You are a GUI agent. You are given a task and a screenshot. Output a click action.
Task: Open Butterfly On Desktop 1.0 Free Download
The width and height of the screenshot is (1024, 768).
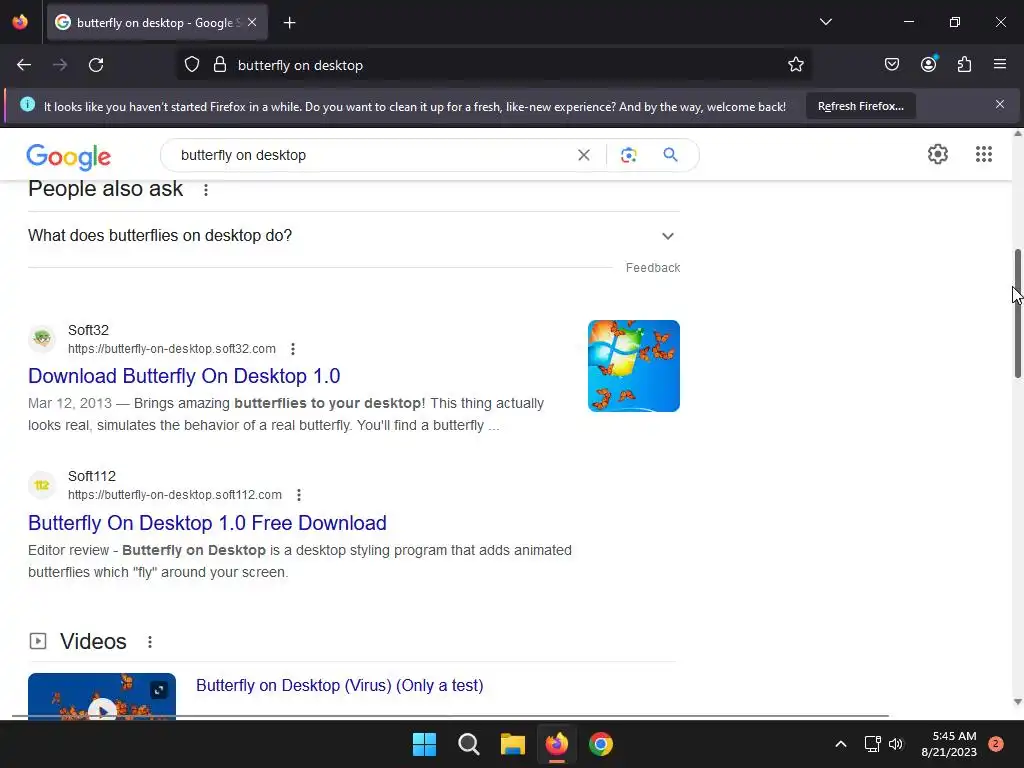pos(207,523)
